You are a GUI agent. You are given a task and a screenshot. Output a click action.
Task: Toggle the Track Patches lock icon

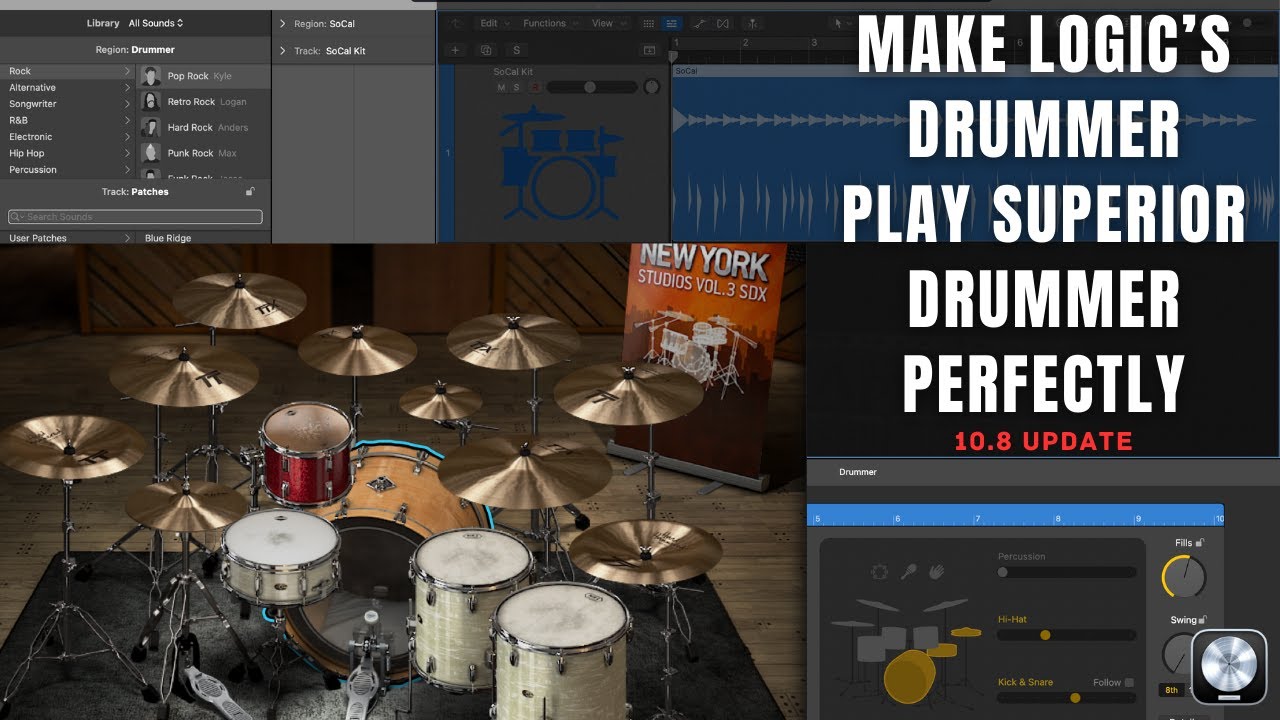(250, 191)
